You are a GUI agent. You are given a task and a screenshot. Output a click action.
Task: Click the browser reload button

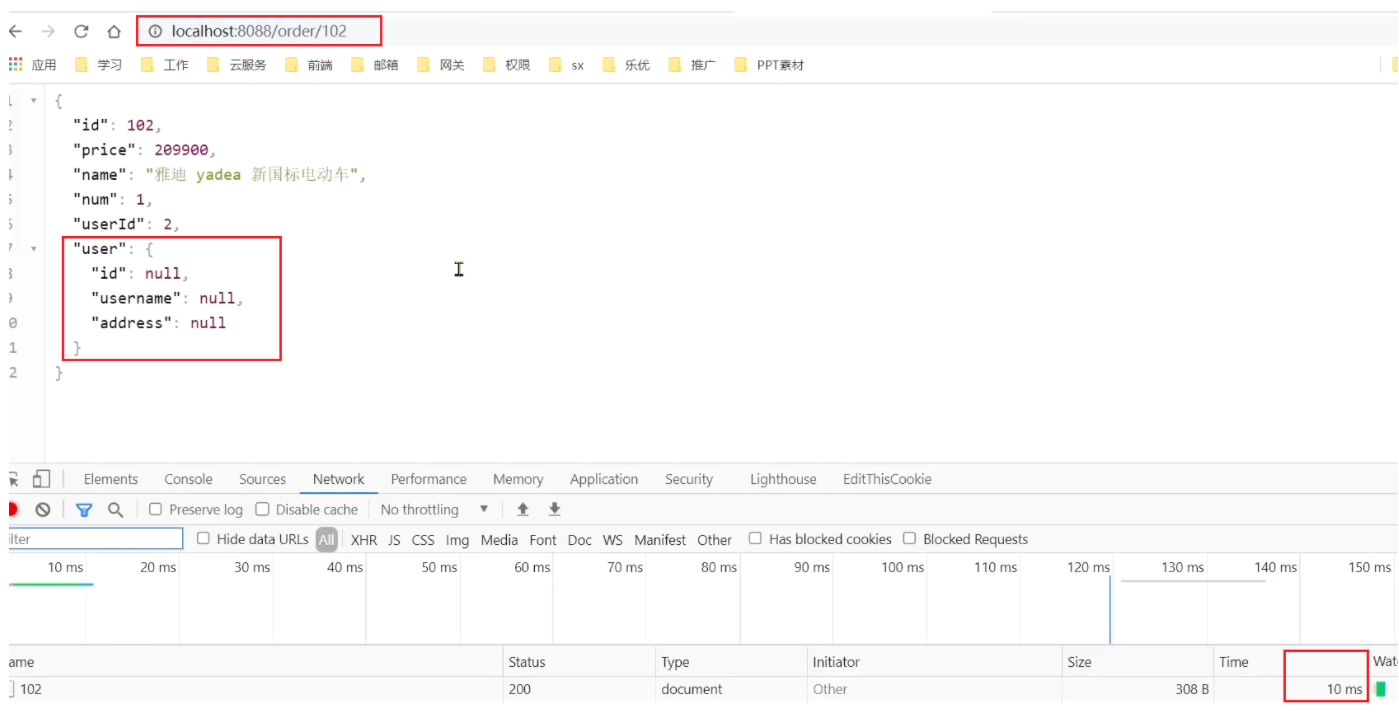point(81,31)
